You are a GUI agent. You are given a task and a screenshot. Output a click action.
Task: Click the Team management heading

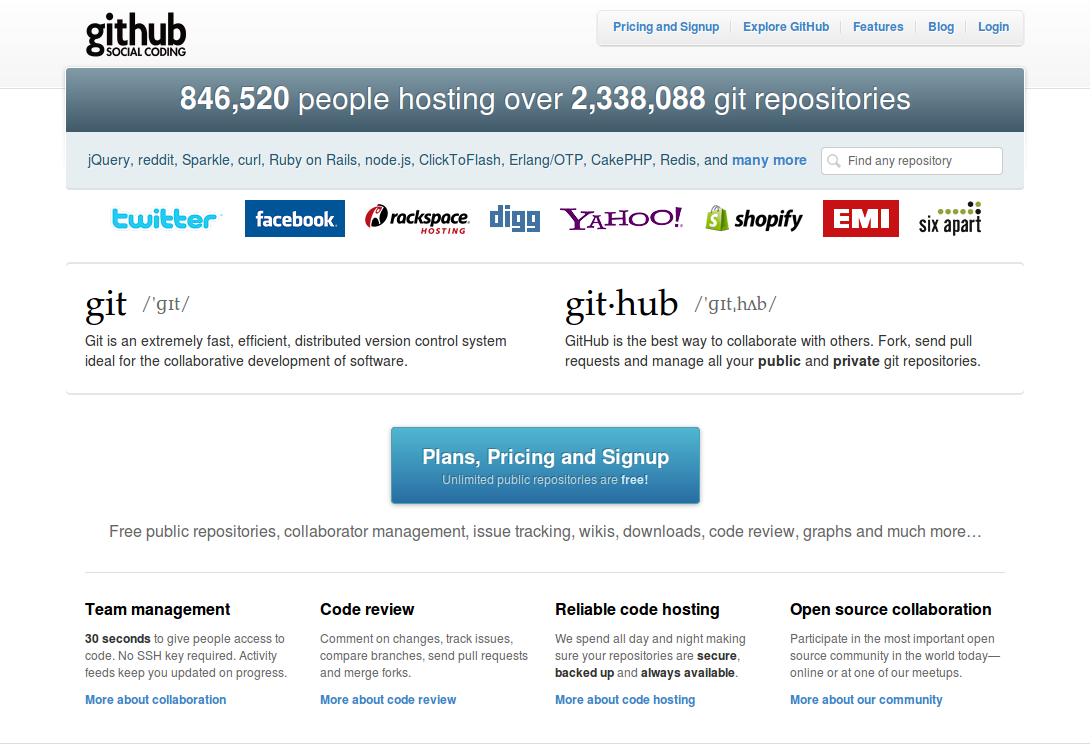[157, 609]
